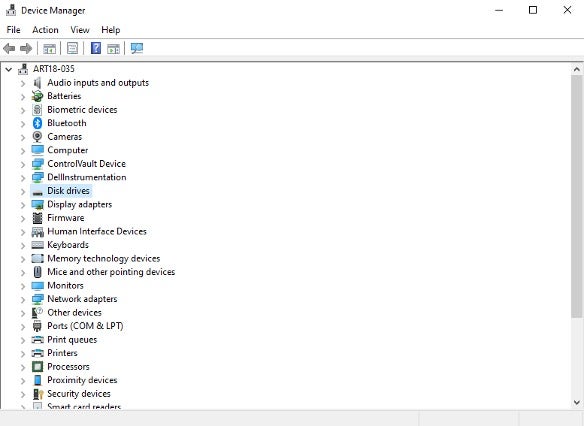Select the Human Interface Devices label
584x426 pixels.
click(x=97, y=231)
